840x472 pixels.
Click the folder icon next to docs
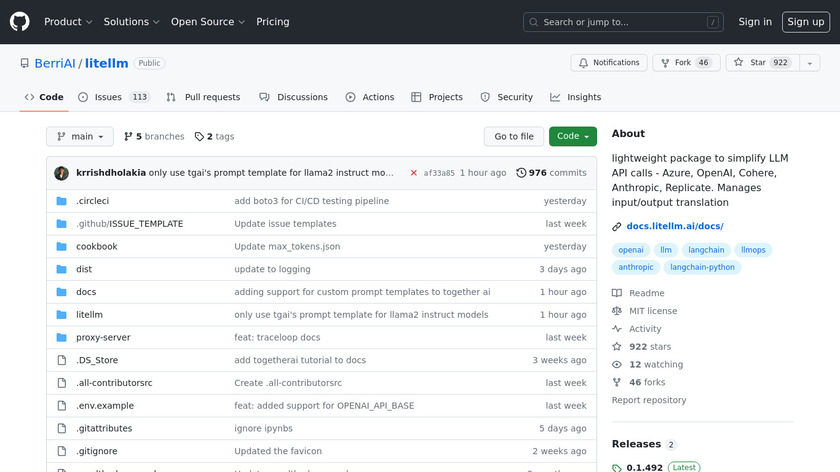(x=62, y=292)
